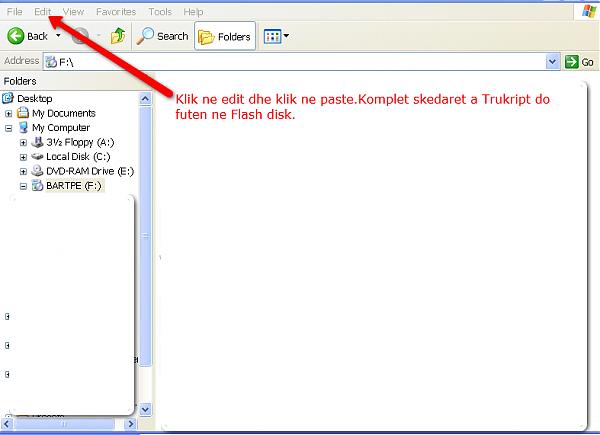Click the floppy drive icon
Image resolution: width=600 pixels, height=435 pixels.
point(37,142)
